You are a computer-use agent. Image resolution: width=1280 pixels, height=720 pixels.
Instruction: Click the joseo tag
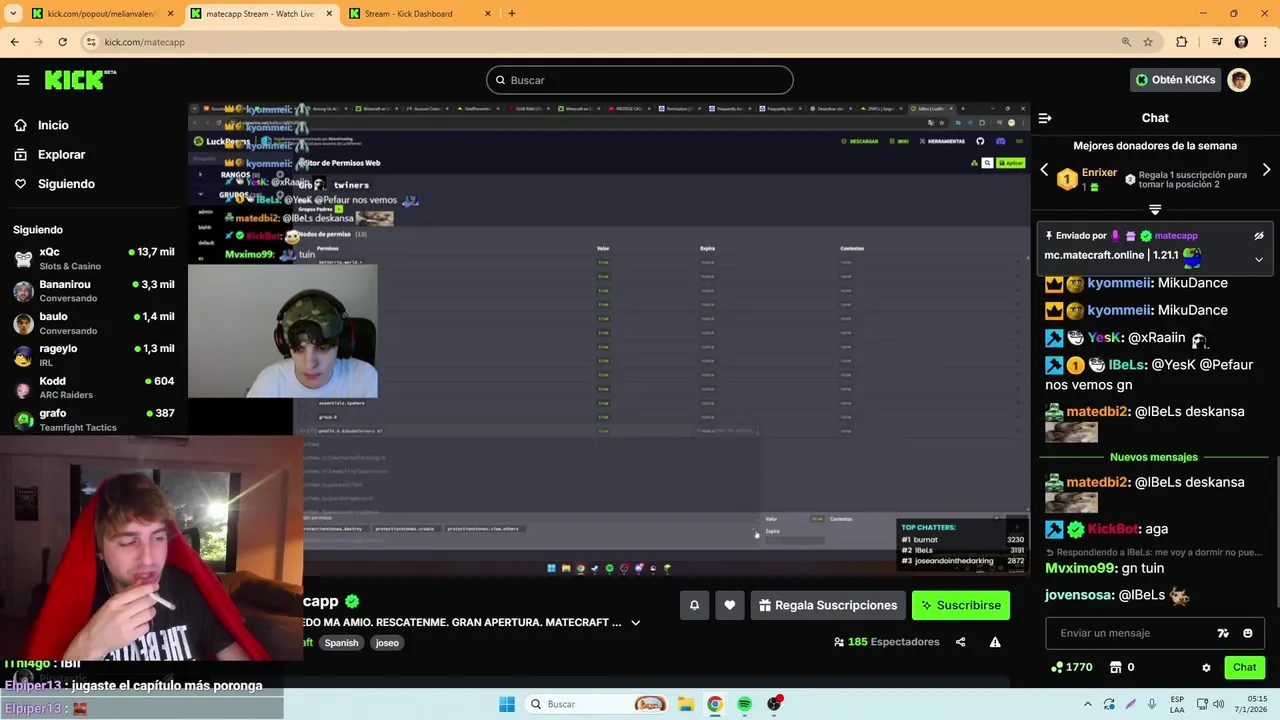387,643
